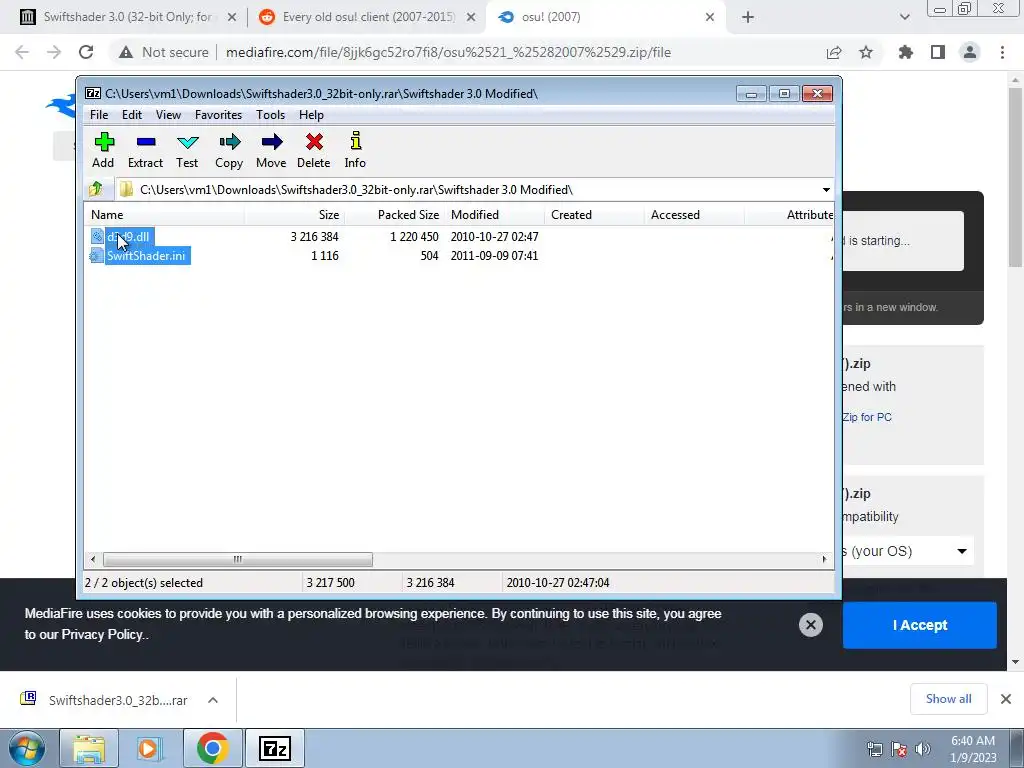
Task: Select the Move toolbar icon
Action: tap(271, 150)
